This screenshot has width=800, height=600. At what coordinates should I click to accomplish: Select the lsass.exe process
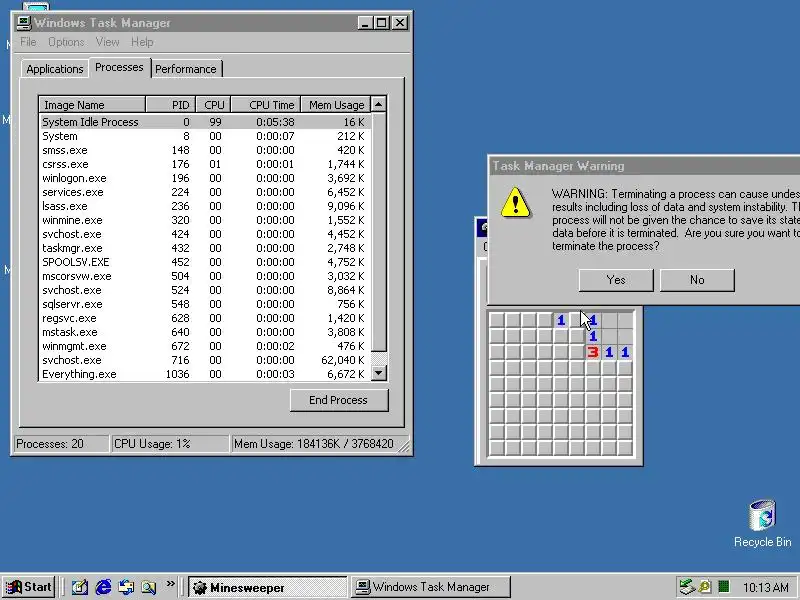coord(205,206)
